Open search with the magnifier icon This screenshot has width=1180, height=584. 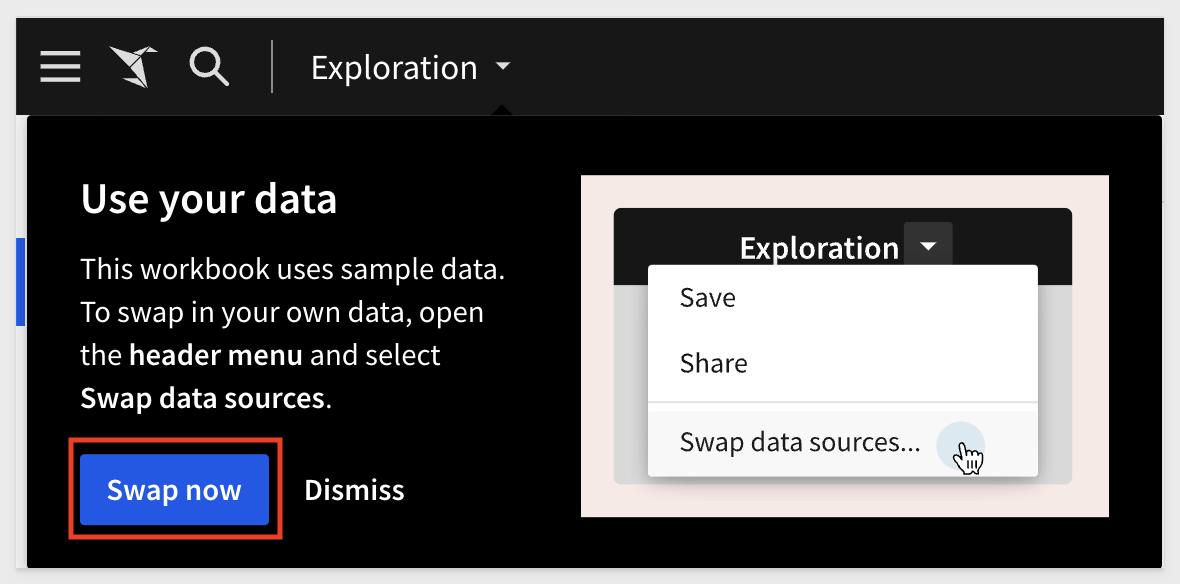[208, 66]
